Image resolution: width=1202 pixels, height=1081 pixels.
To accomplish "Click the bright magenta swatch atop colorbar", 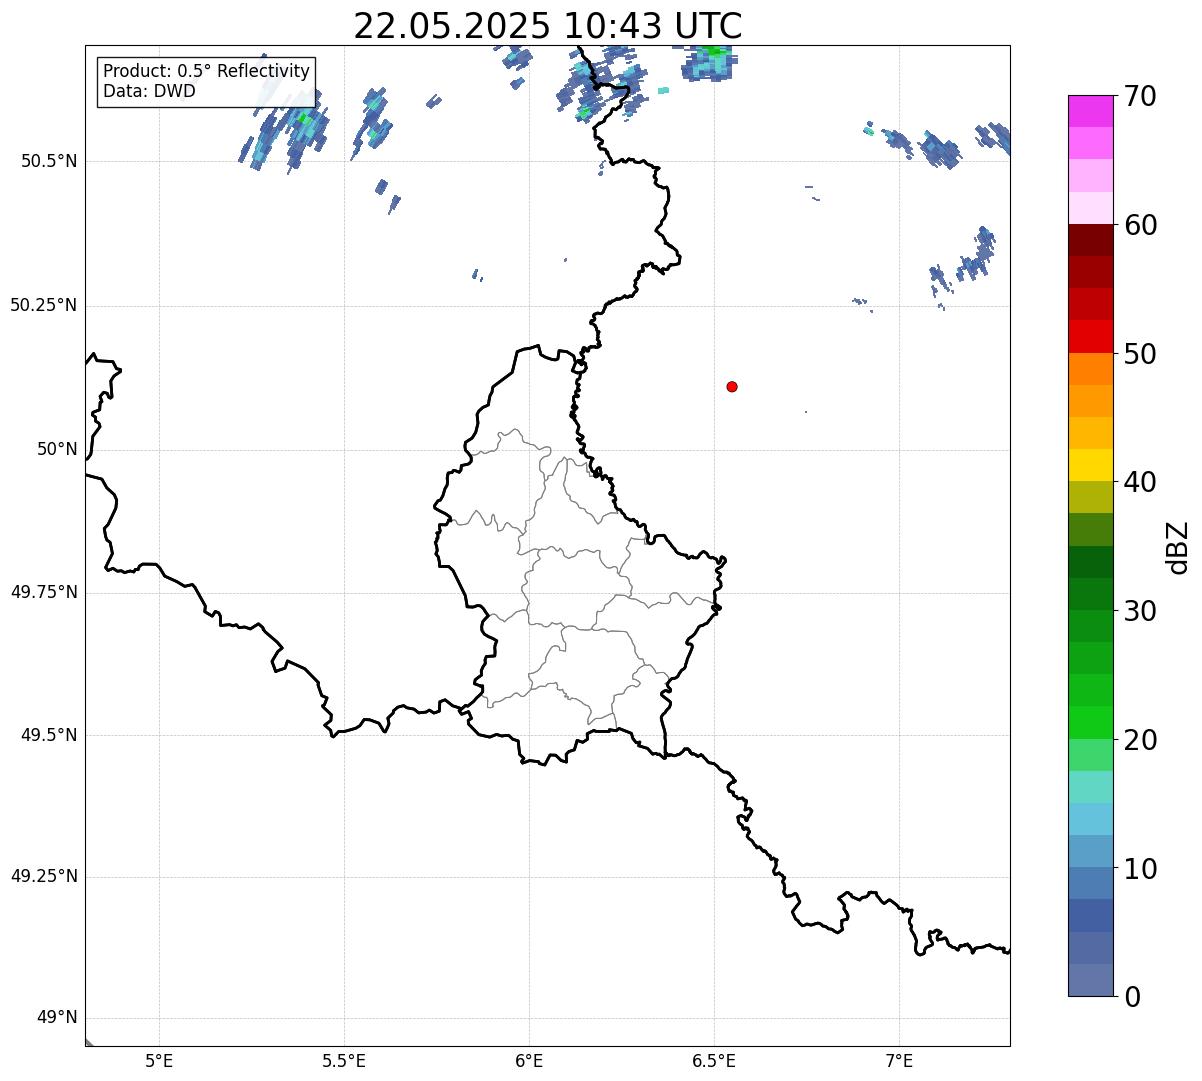I will [x=1090, y=111].
